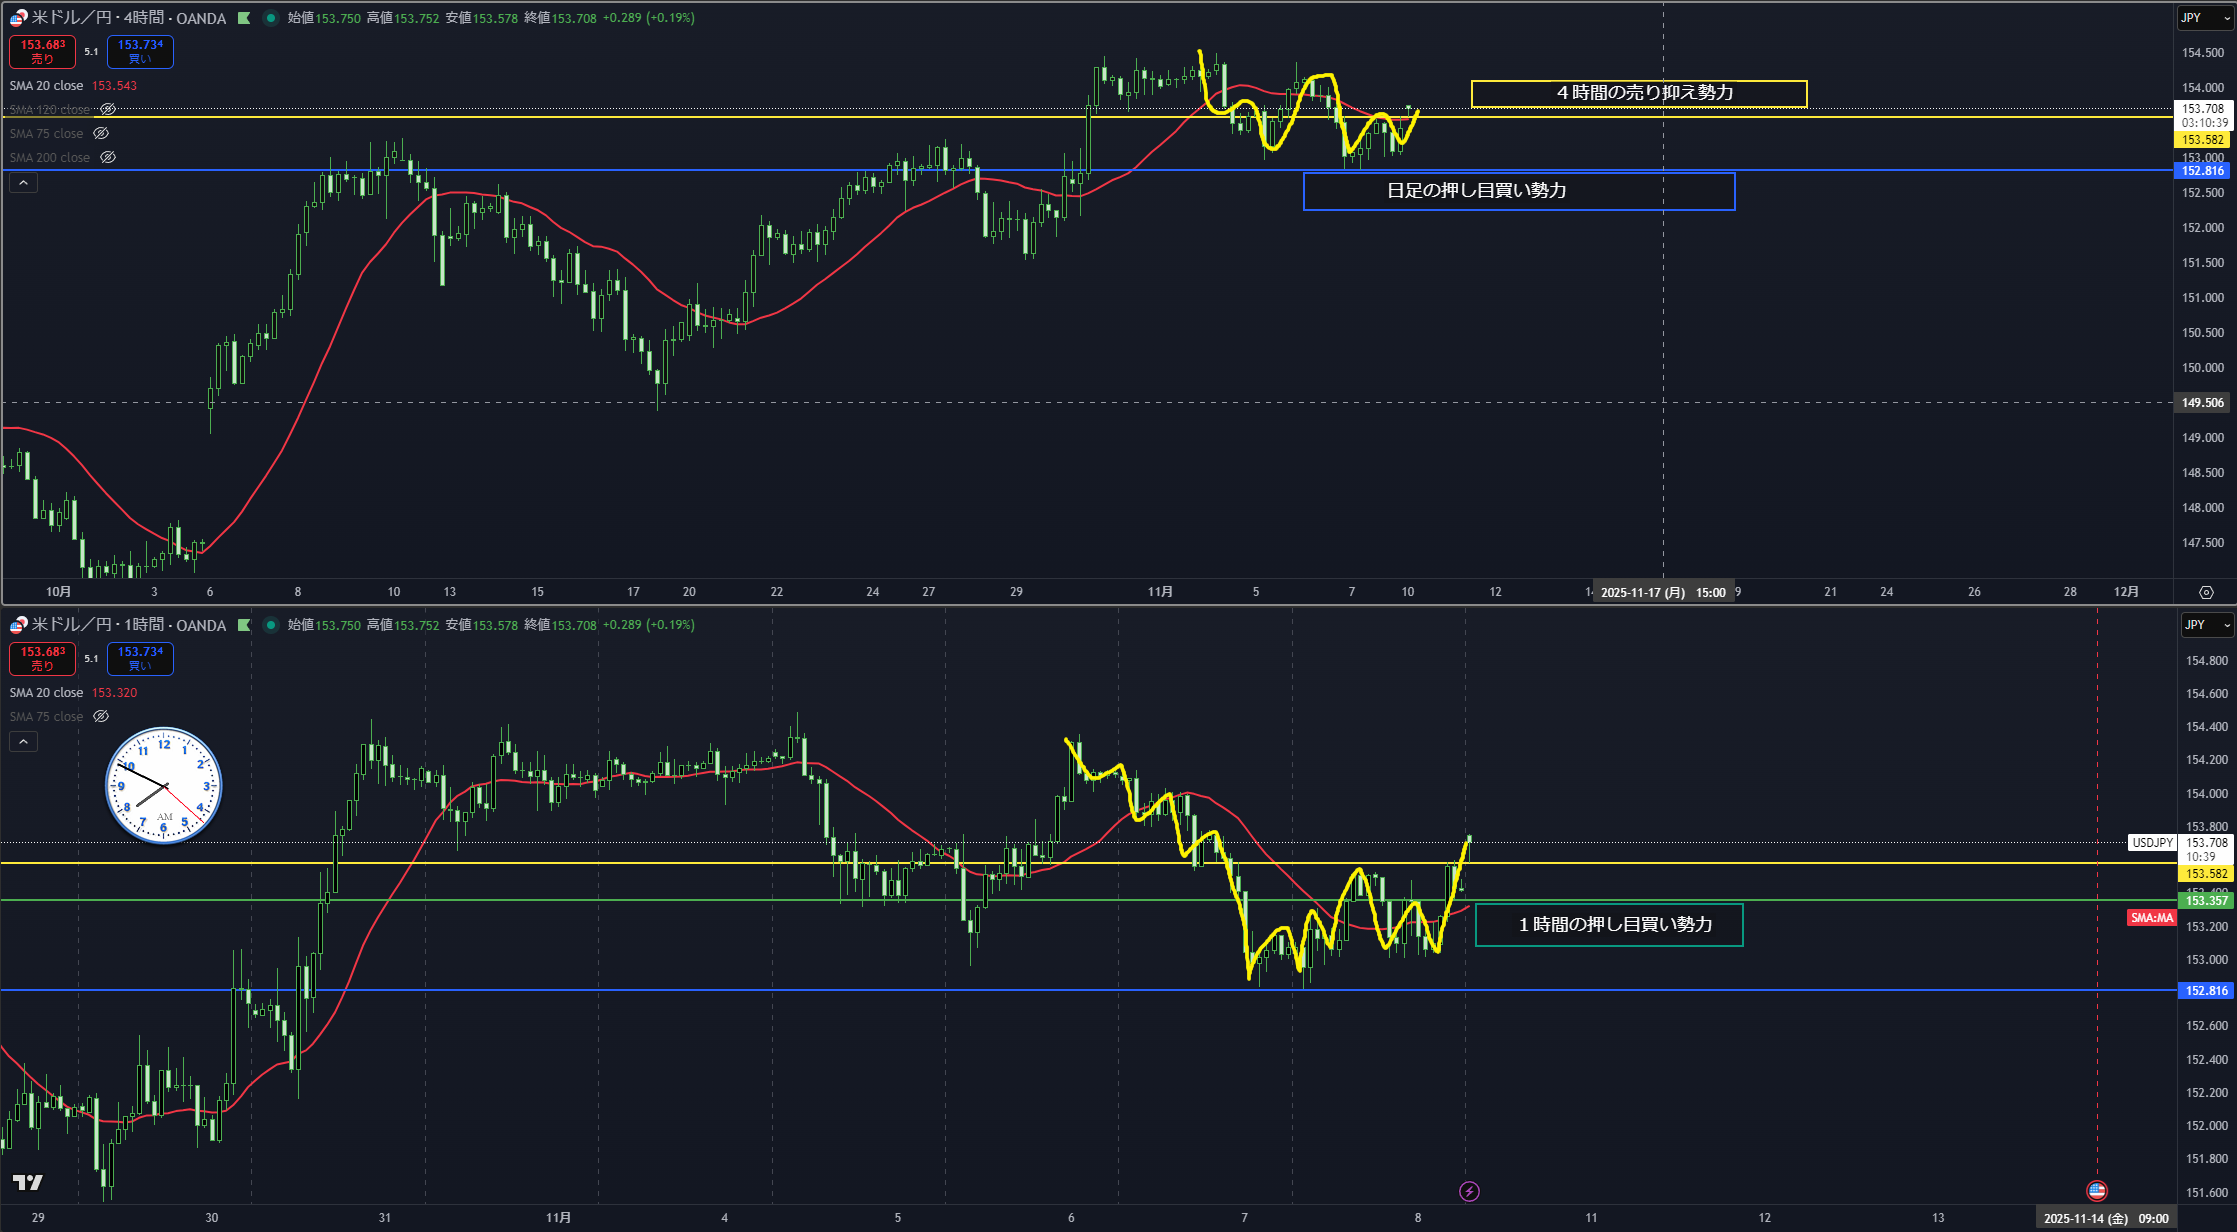Image resolution: width=2237 pixels, height=1232 pixels.
Task: Click the US flag economic event icon
Action: (x=2097, y=1190)
